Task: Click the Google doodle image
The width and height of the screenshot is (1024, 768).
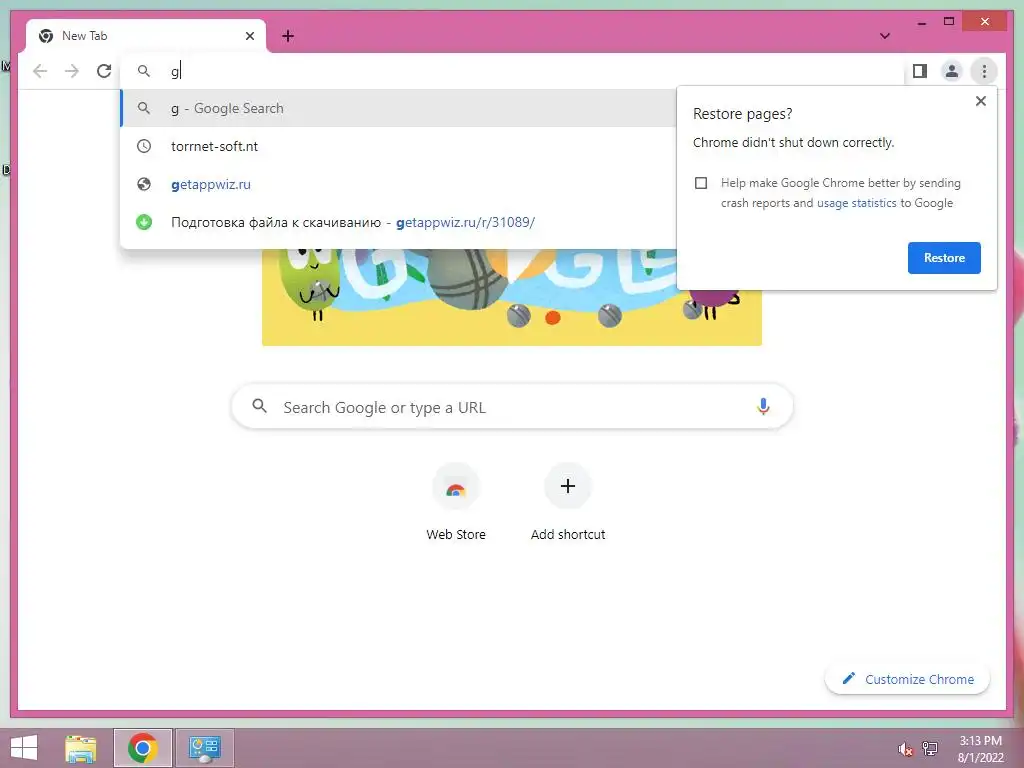Action: [x=511, y=297]
